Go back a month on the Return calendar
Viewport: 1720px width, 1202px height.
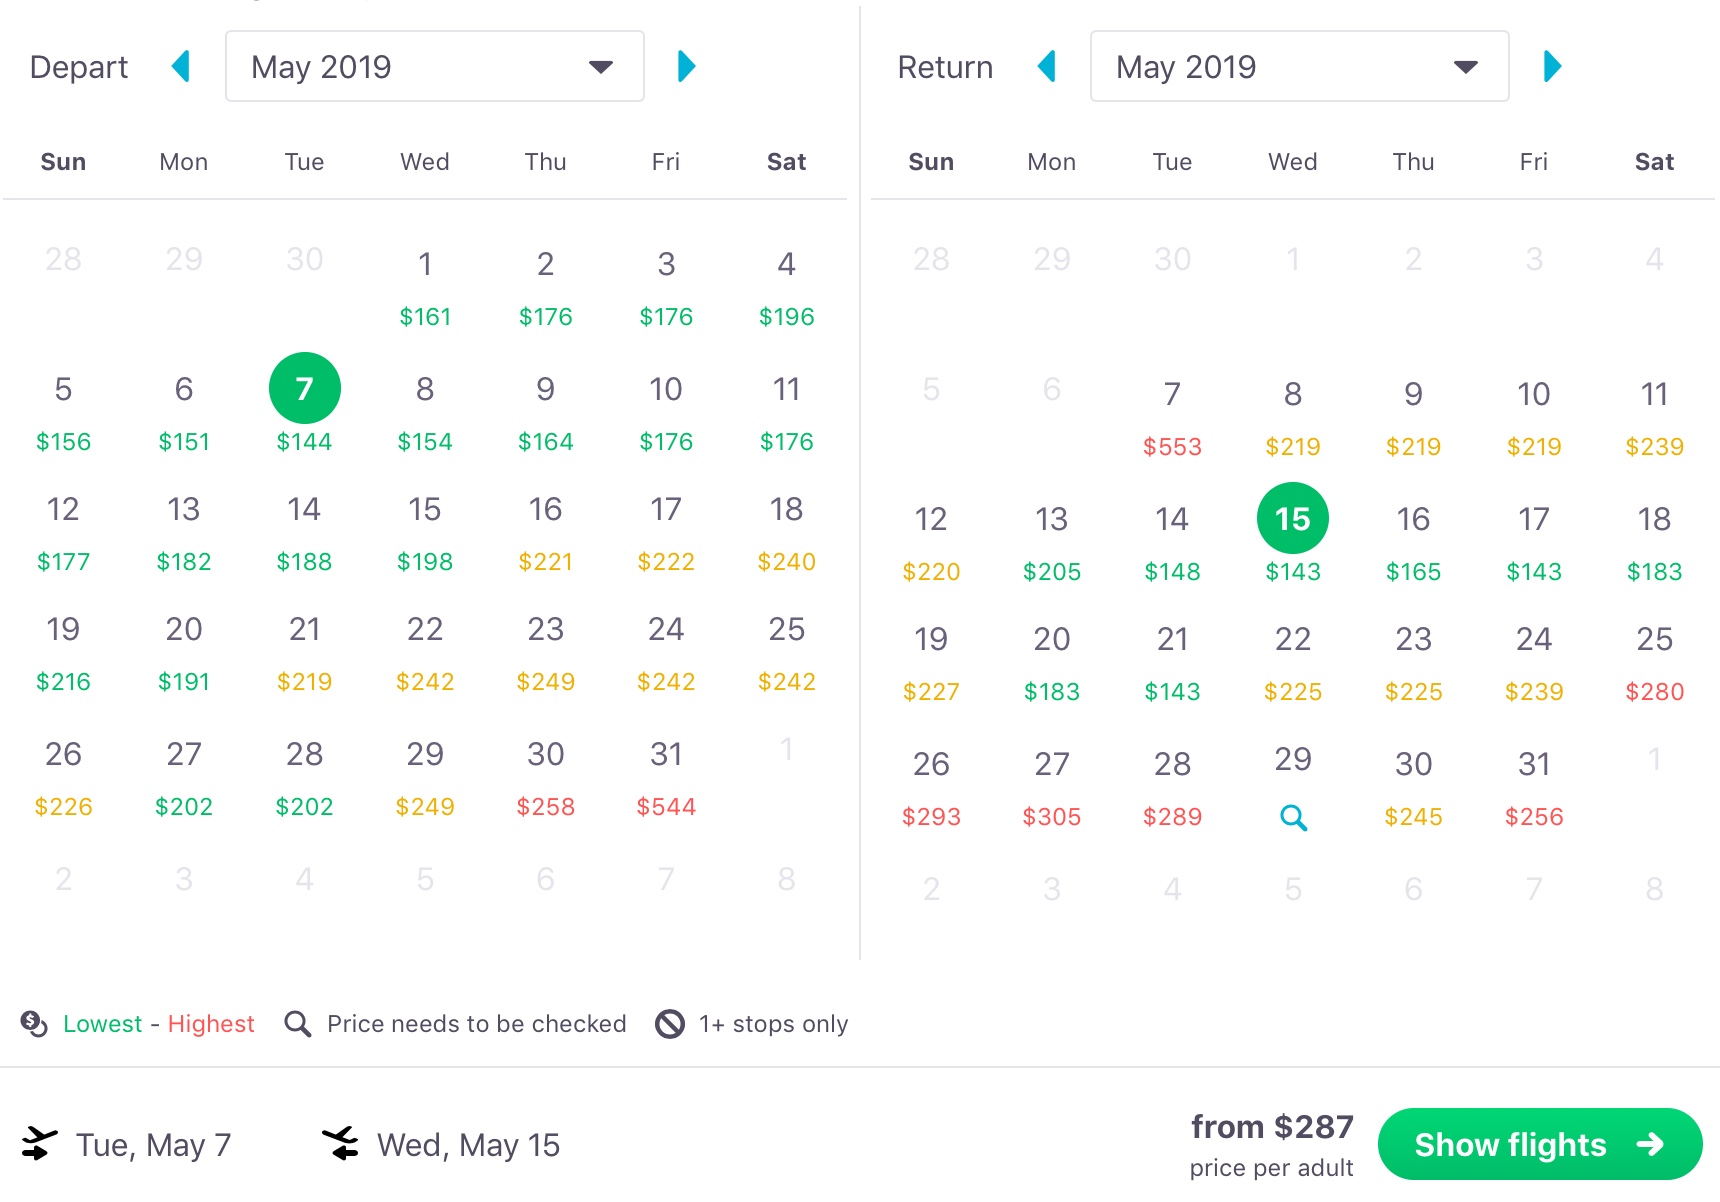[x=1046, y=66]
